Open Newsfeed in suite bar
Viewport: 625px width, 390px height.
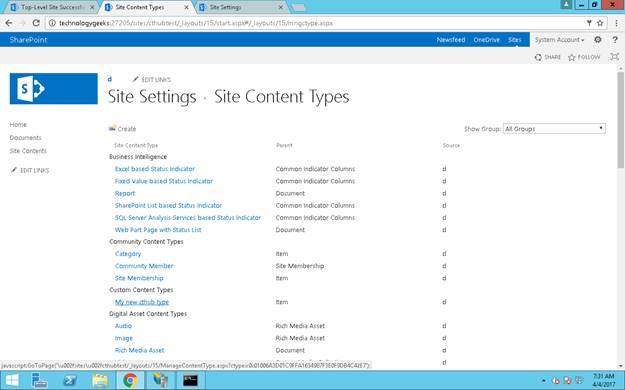[x=451, y=39]
